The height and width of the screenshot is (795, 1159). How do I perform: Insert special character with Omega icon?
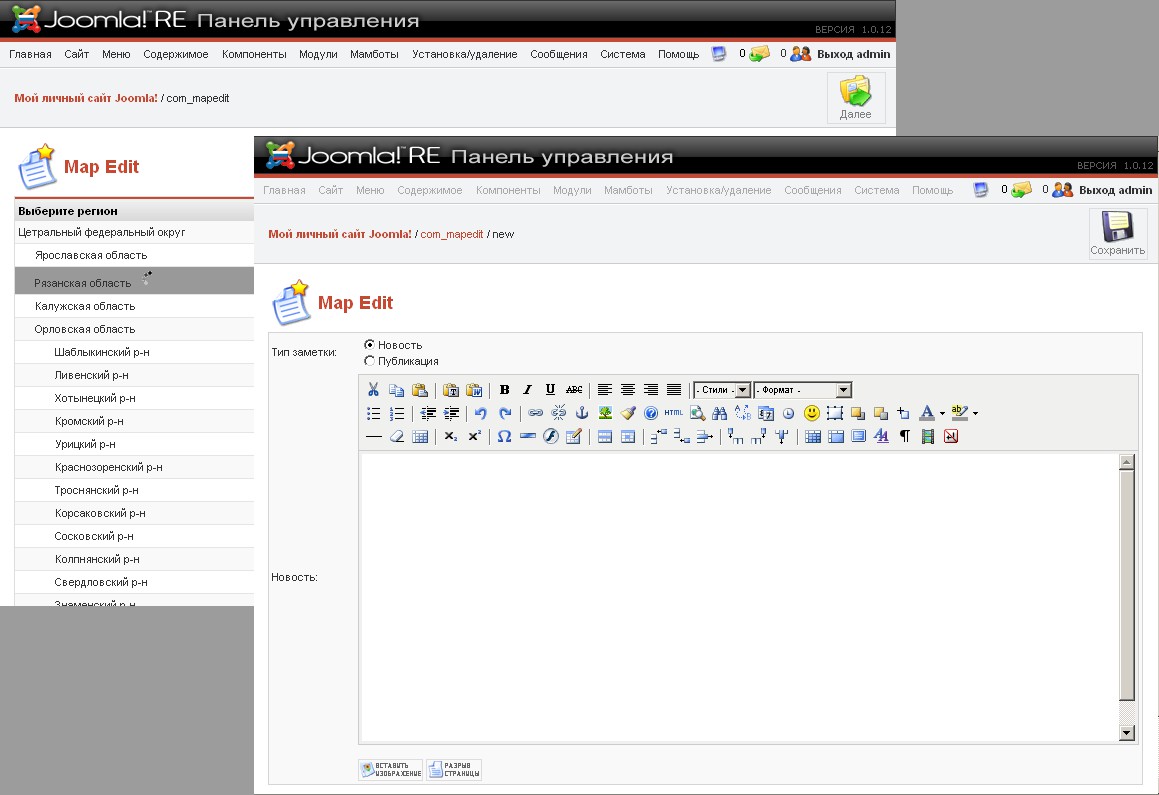(x=504, y=436)
